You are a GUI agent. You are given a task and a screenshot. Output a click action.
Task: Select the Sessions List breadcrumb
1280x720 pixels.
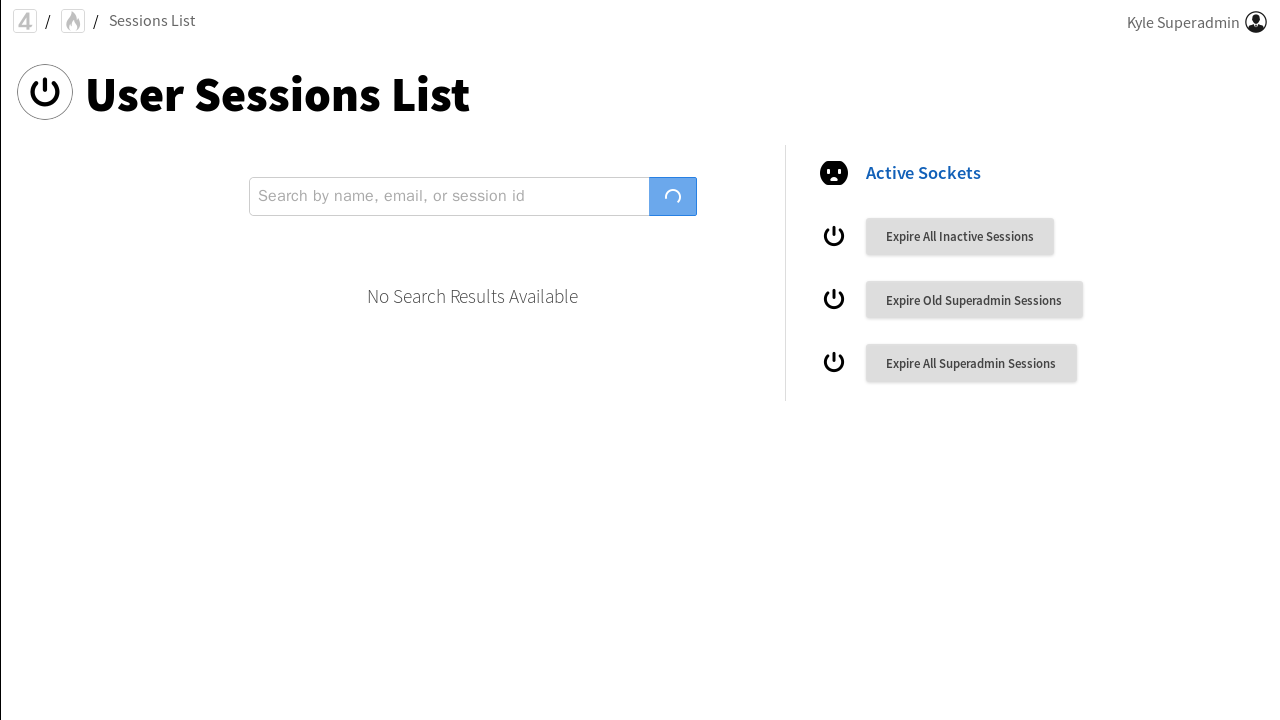152,21
